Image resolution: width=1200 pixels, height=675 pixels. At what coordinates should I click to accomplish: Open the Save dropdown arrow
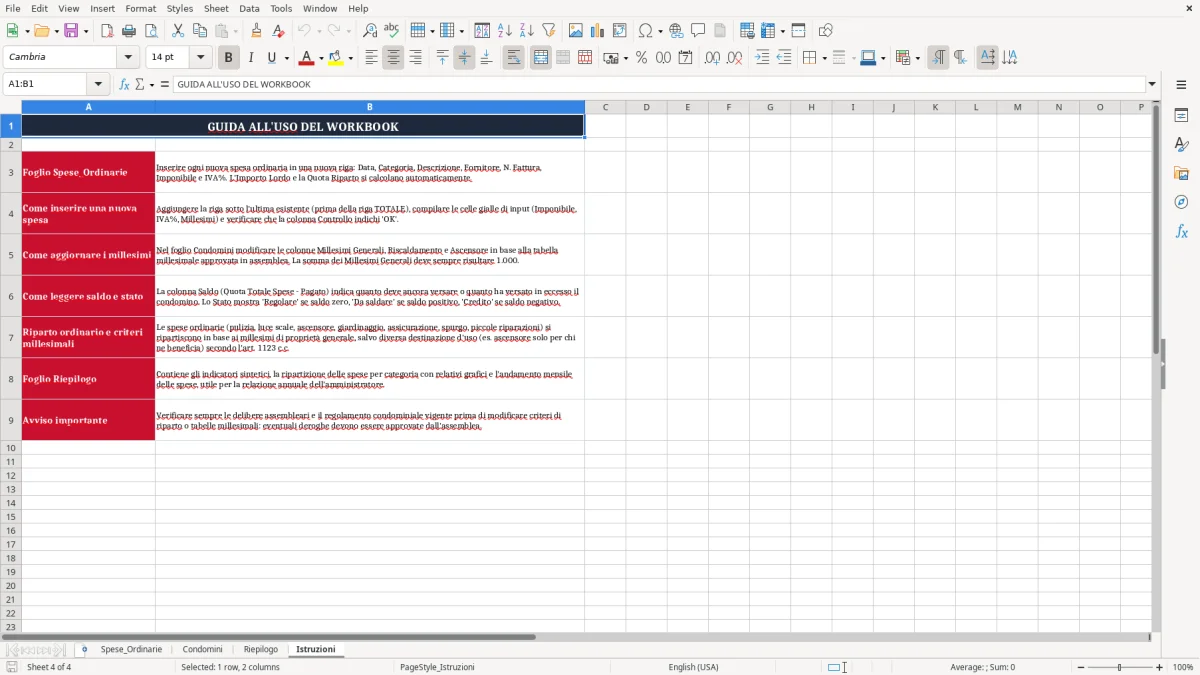point(86,31)
